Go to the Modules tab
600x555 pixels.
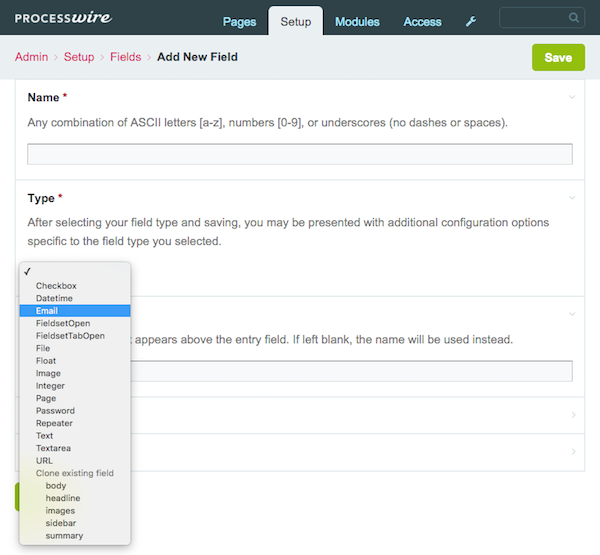(357, 22)
